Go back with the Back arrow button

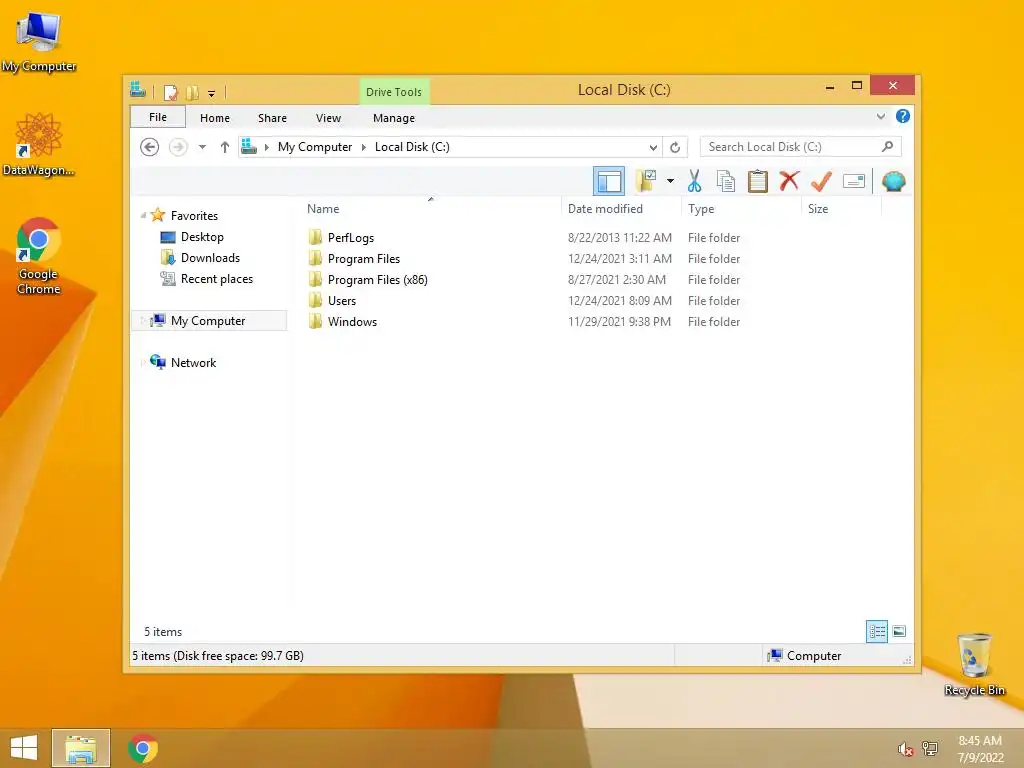150,147
